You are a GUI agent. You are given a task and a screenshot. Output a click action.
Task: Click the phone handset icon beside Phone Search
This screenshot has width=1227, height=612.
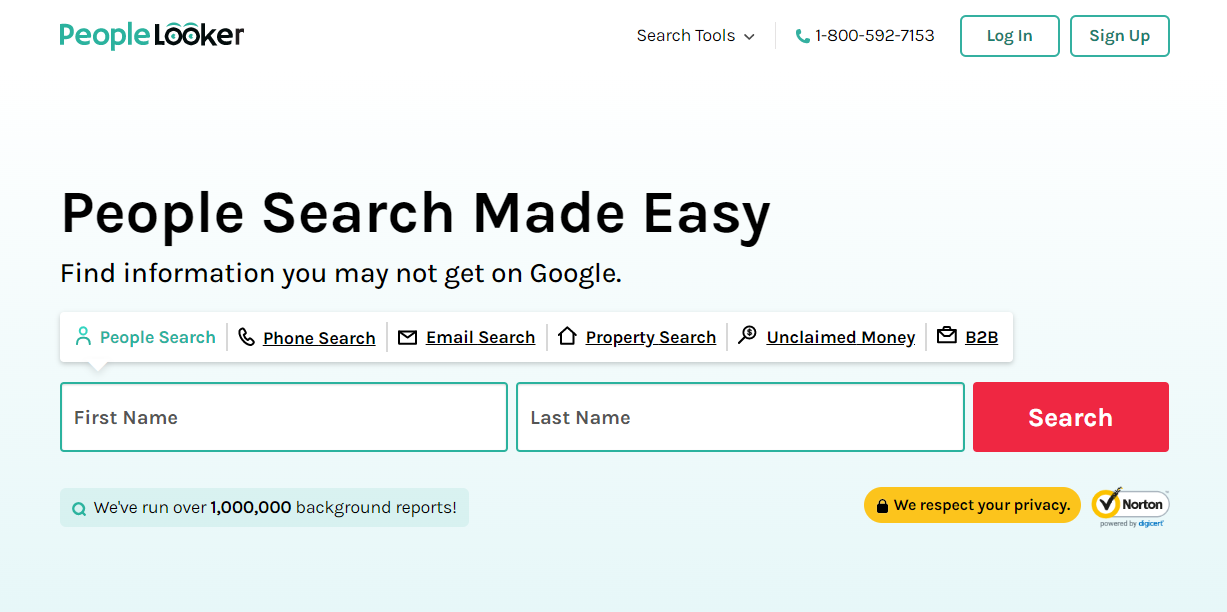click(246, 337)
